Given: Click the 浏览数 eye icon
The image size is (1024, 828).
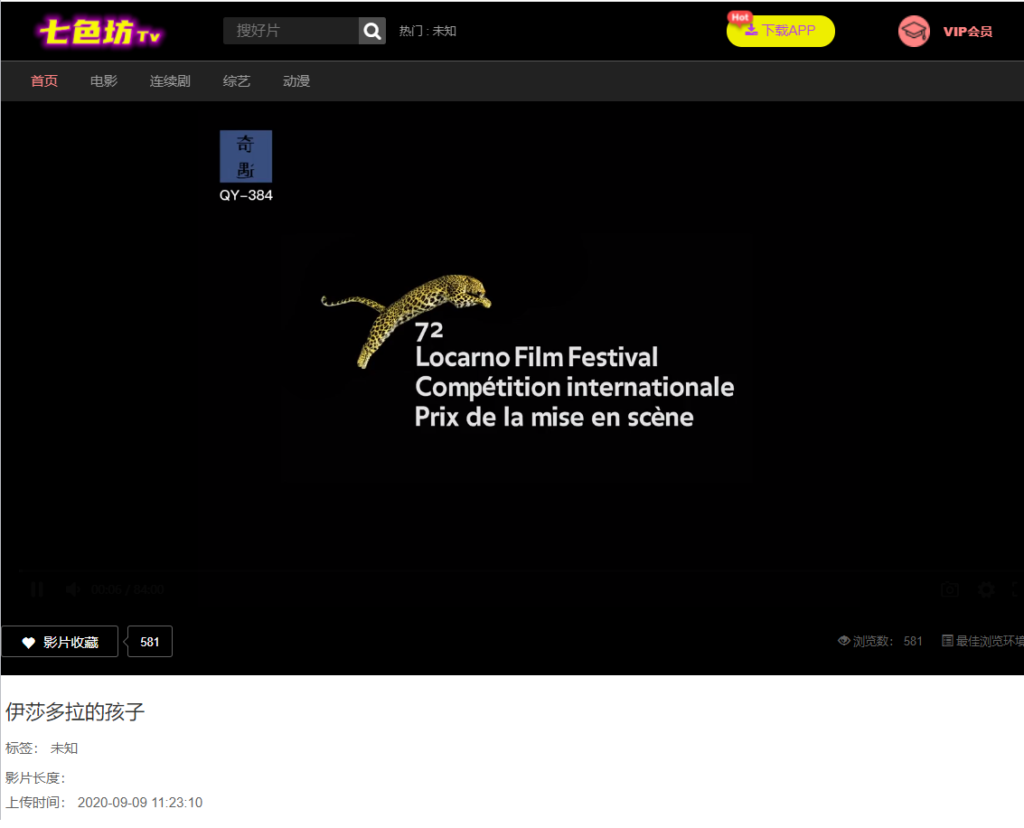Looking at the screenshot, I should (844, 641).
